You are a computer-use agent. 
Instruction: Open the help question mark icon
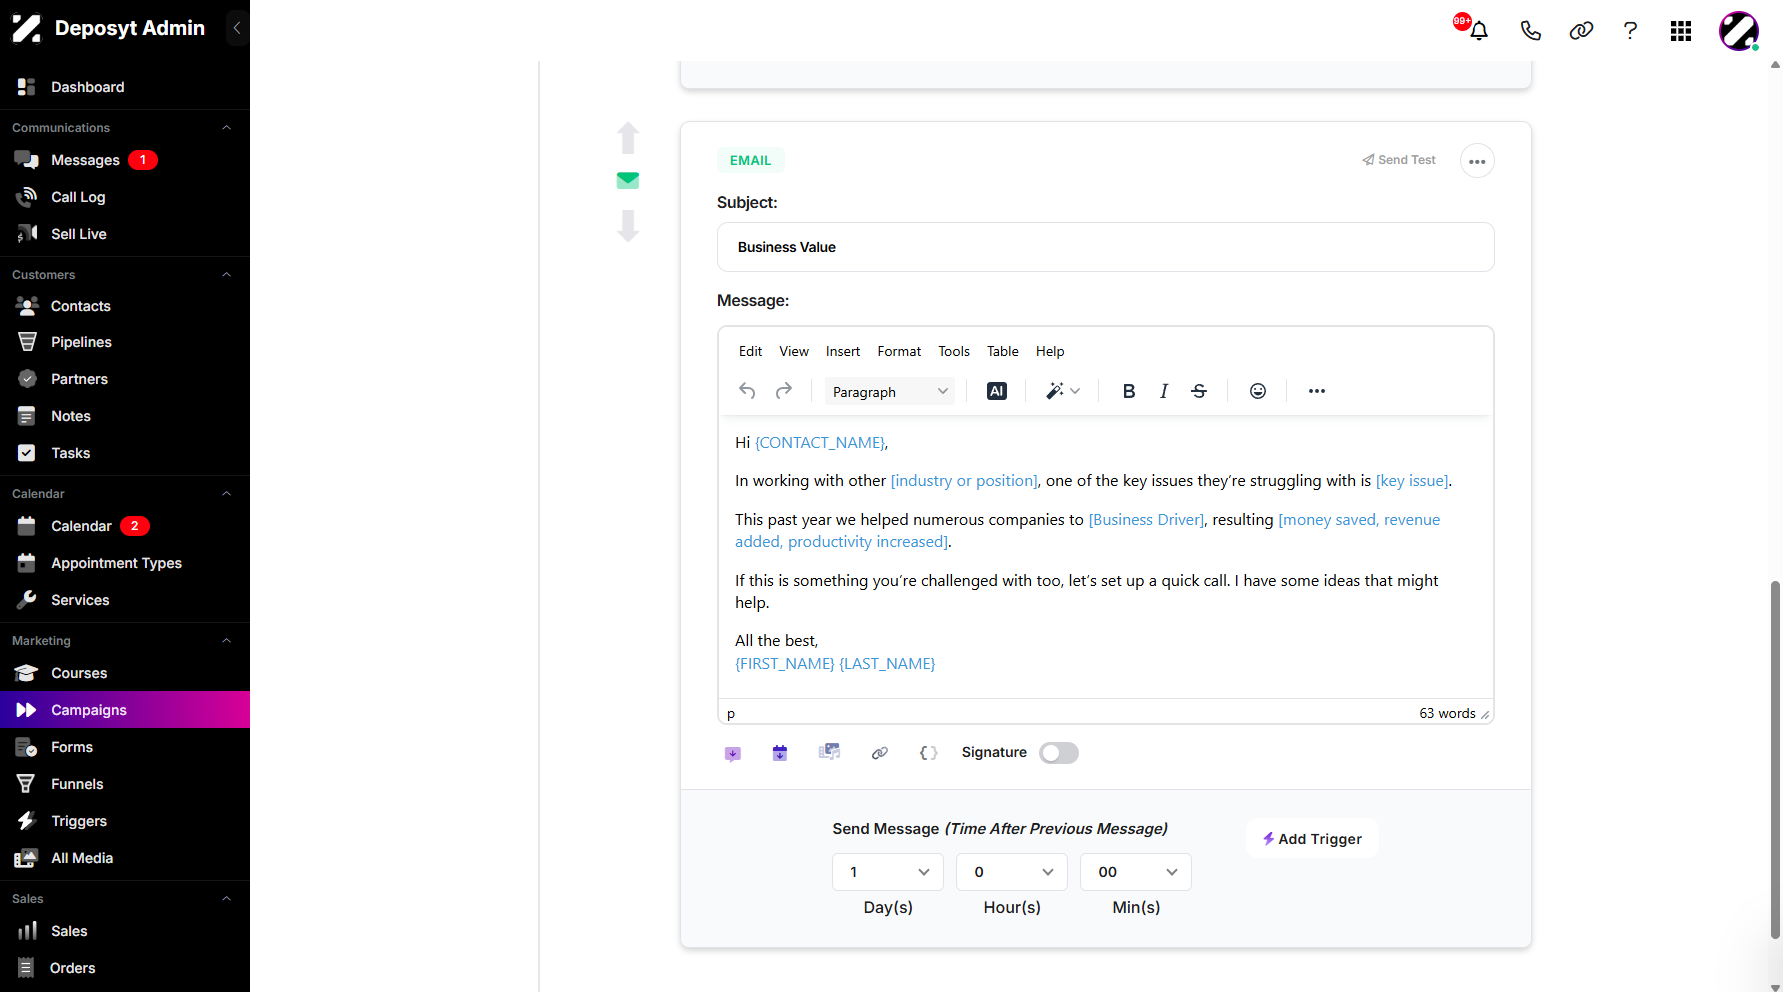pos(1630,31)
